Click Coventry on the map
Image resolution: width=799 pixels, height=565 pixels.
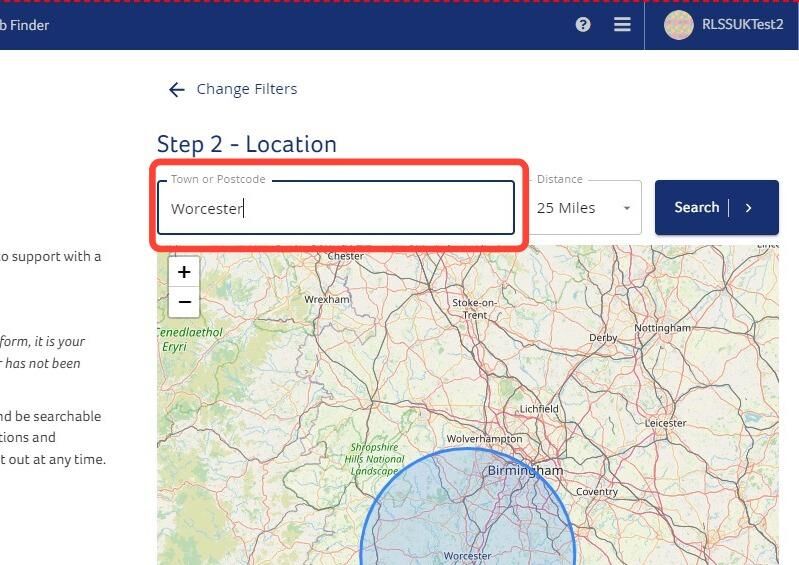coord(597,492)
